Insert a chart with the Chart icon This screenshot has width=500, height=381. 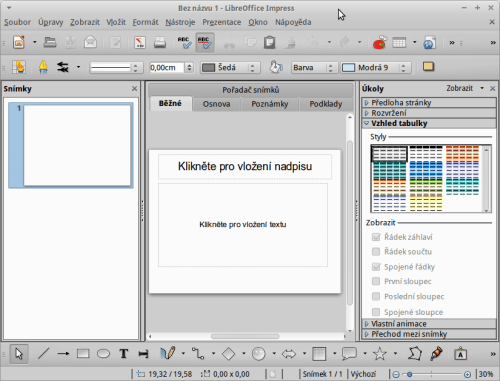[x=379, y=42]
